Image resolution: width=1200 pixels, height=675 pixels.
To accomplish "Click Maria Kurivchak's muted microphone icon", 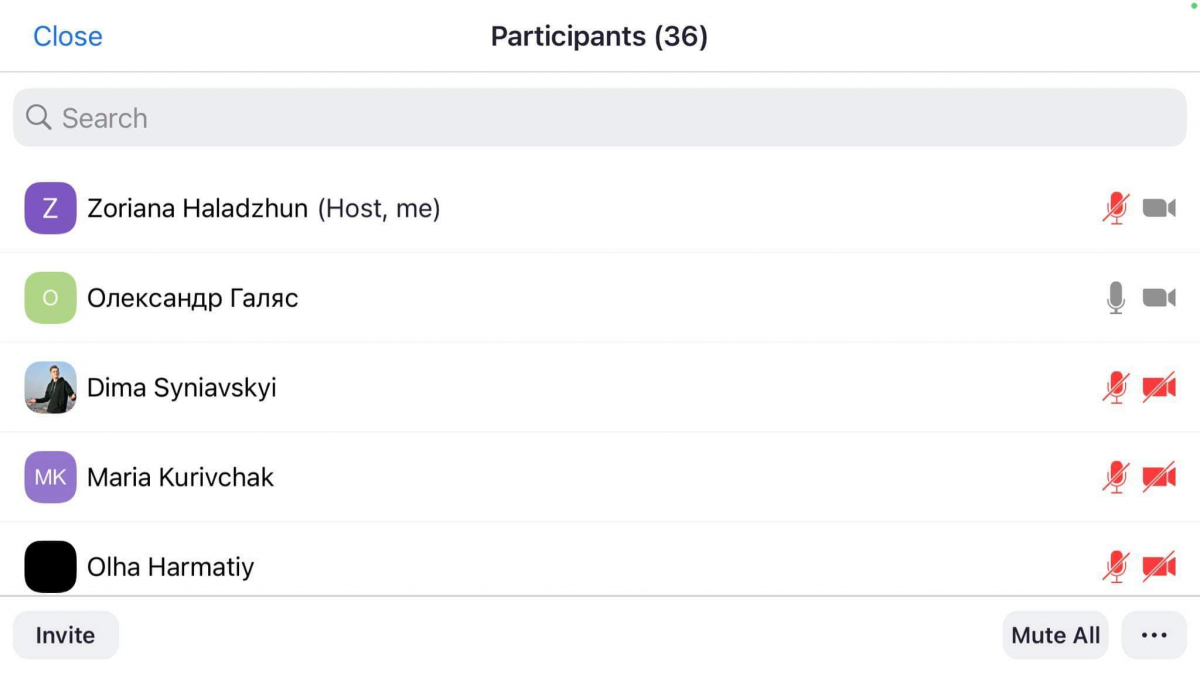I will point(1115,477).
